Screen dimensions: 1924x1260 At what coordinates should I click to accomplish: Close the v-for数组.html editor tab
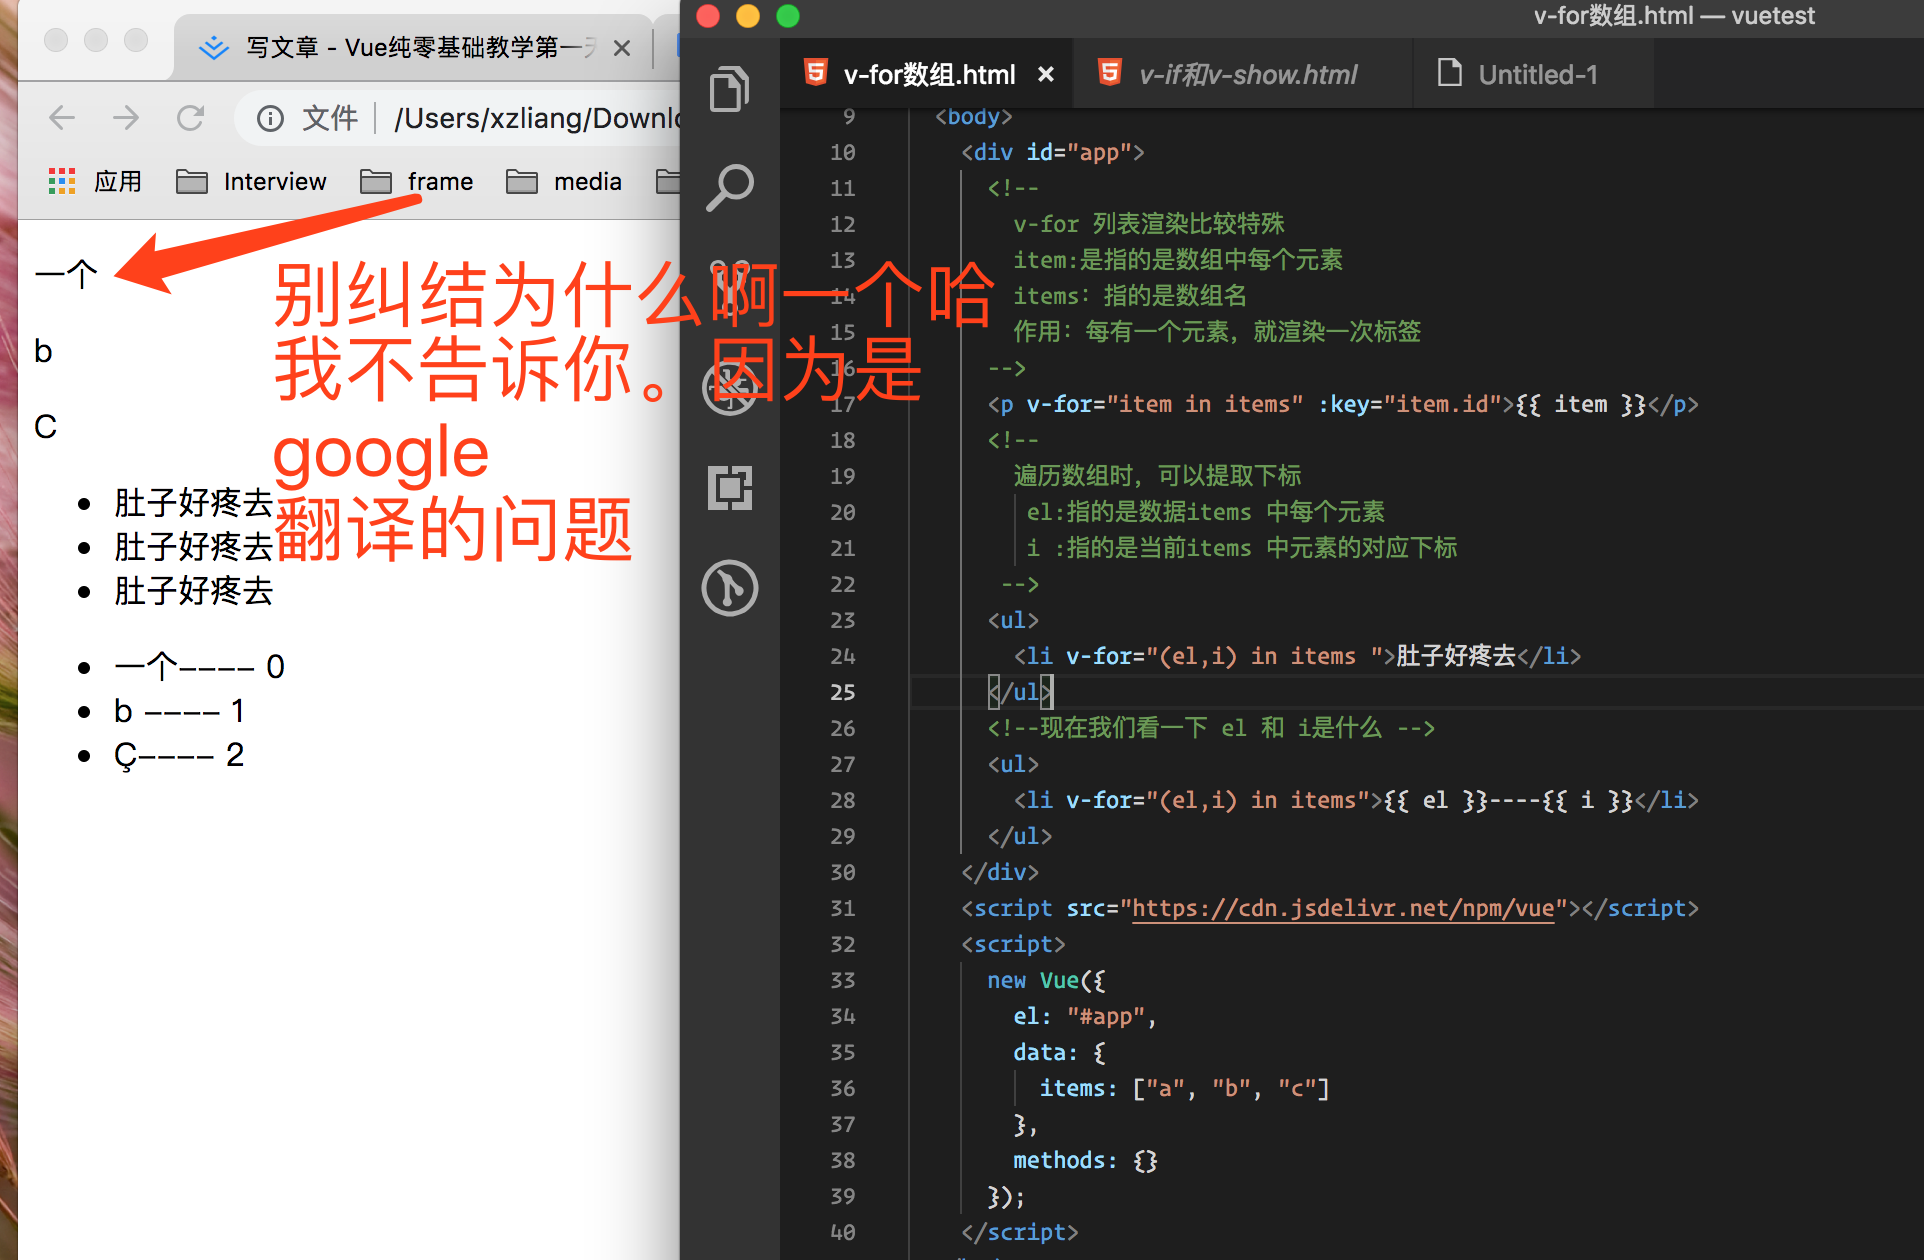(x=1046, y=74)
